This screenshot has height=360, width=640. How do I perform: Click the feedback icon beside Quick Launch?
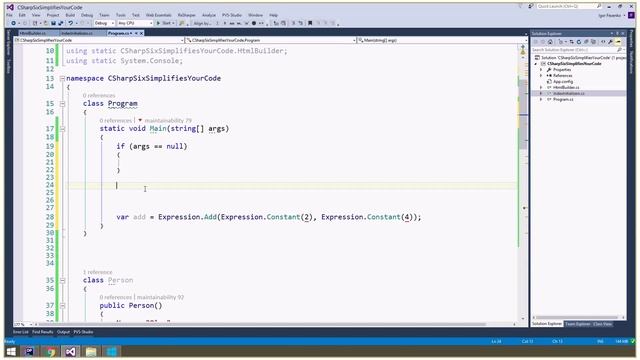[x=531, y=7]
